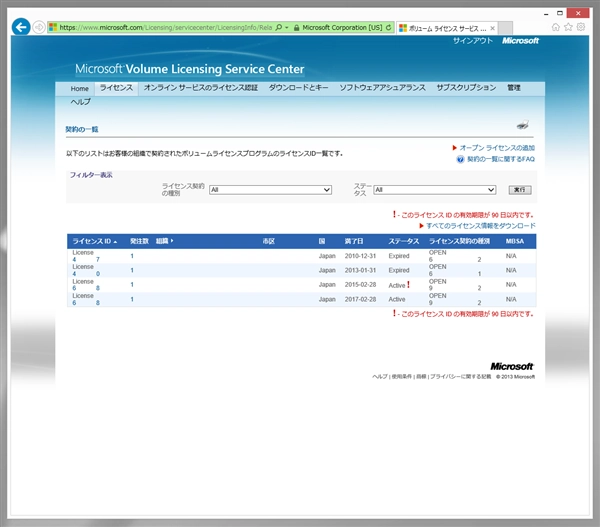
Task: Click the browser Forward arrow button
Action: pos(39,28)
